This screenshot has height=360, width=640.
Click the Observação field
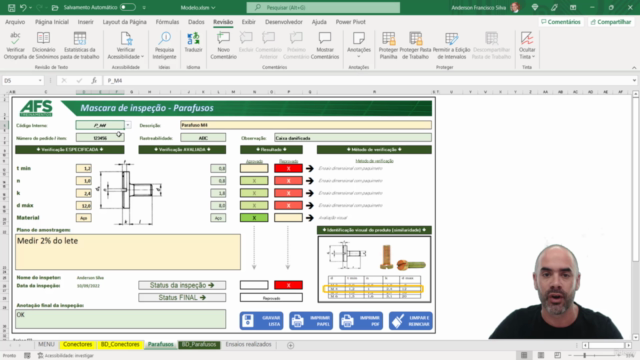[x=353, y=138]
